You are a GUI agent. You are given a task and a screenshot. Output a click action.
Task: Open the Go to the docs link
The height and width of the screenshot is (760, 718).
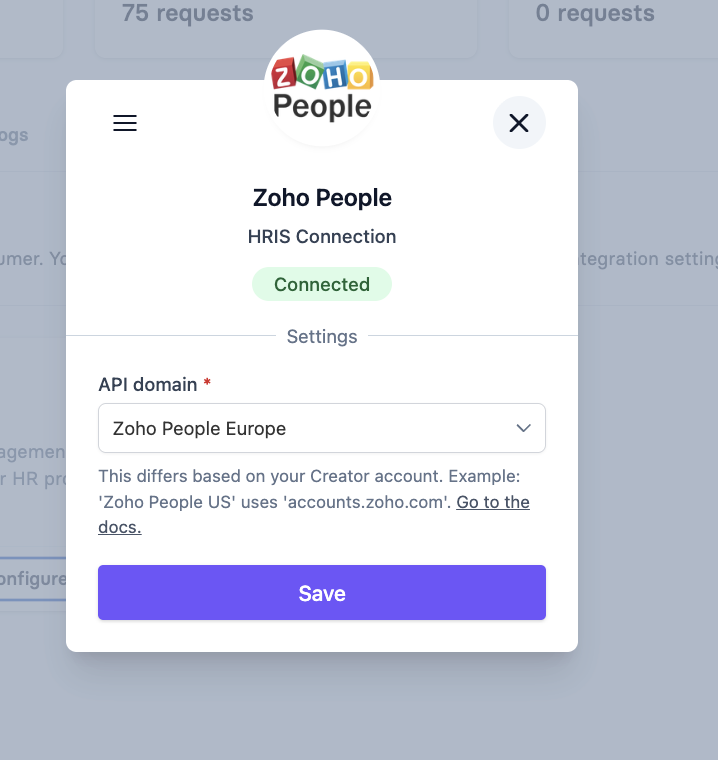click(x=493, y=503)
